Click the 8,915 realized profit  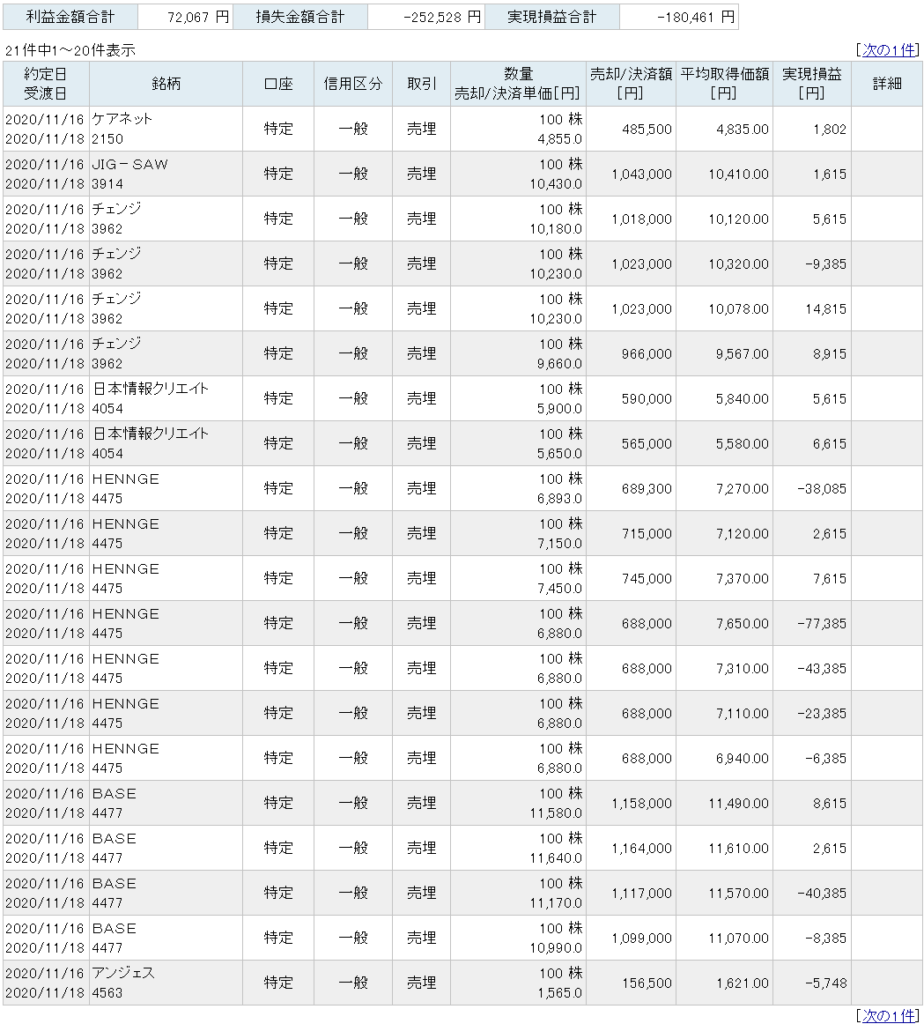pyautogui.click(x=829, y=354)
